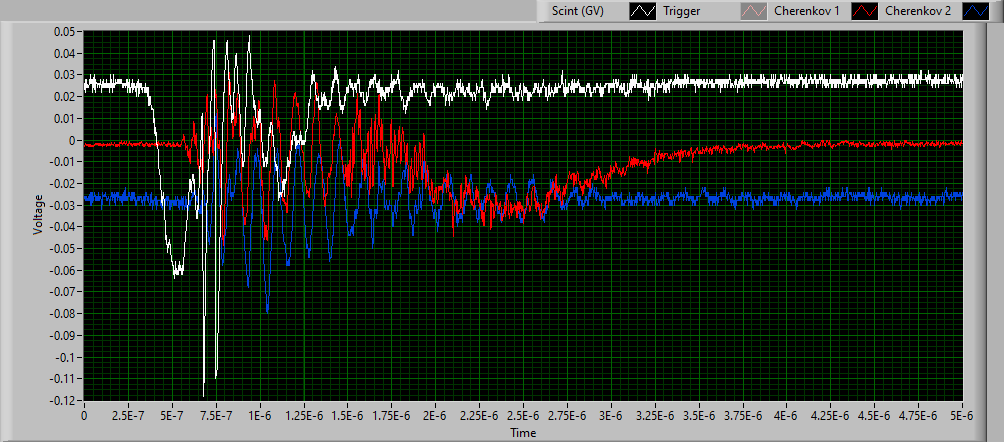Screen dimensions: 1004x442
Task: Click the 1E-6 x-axis tick label
Action: (x=259, y=415)
